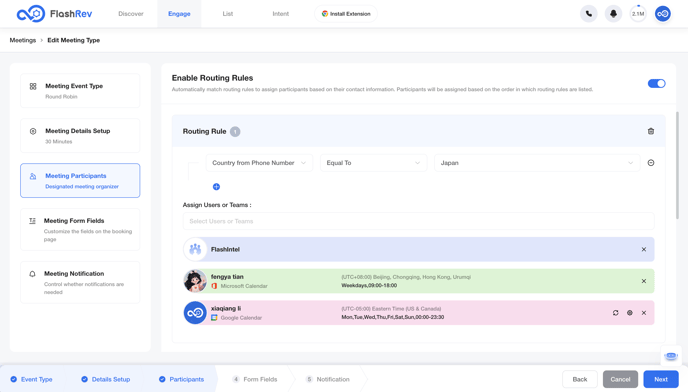The image size is (688, 392).
Task: Click the Meeting Event Type grid icon
Action: (x=33, y=86)
